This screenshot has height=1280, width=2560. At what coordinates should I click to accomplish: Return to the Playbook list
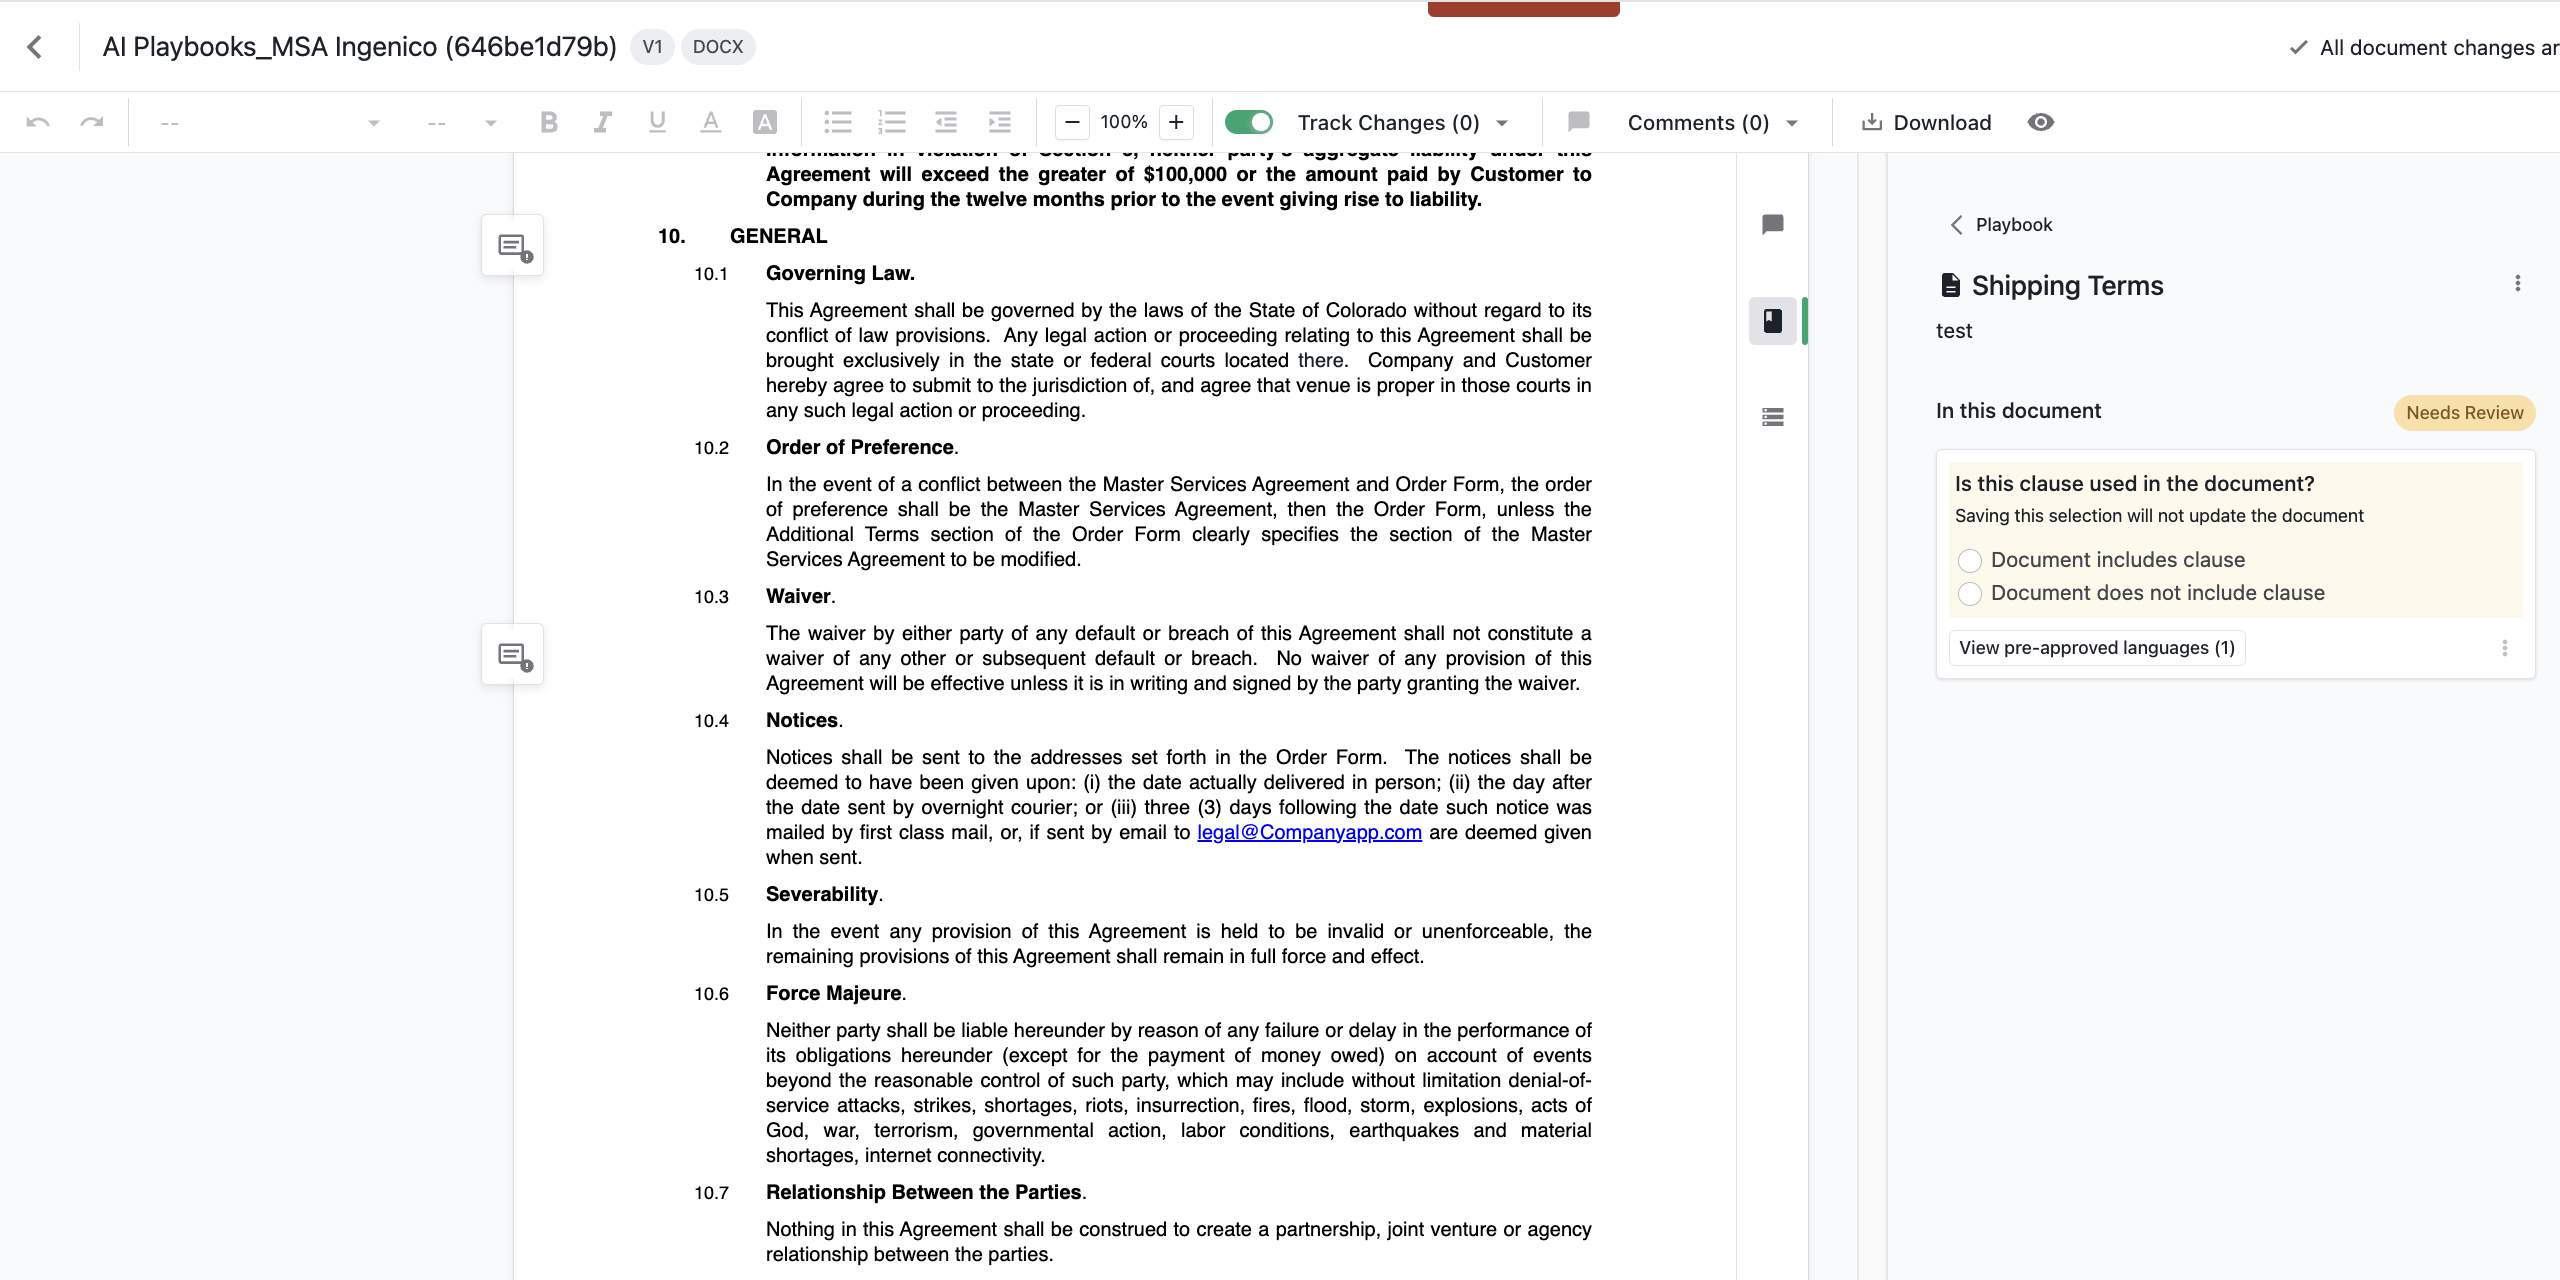pyautogui.click(x=2001, y=225)
